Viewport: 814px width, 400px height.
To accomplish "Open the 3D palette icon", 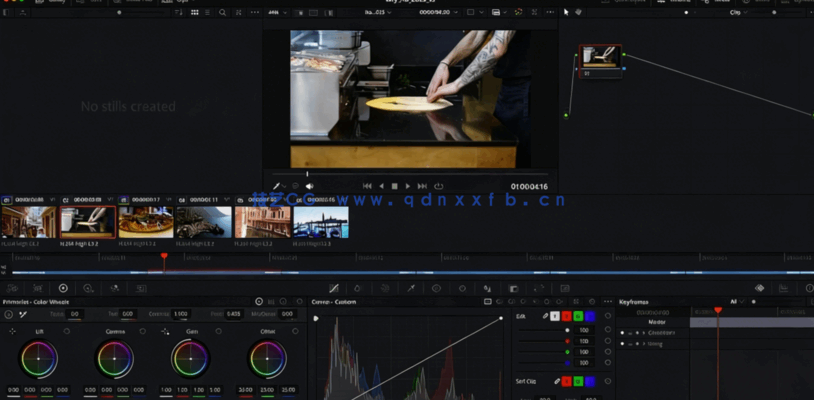I will 565,288.
